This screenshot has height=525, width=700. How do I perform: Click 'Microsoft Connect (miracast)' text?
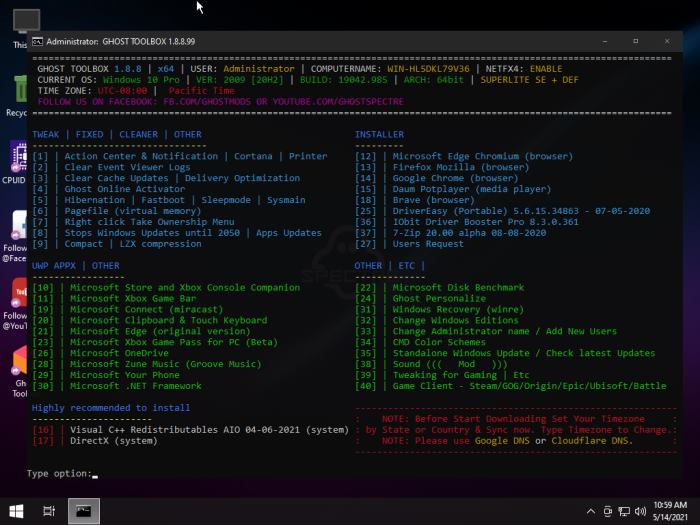146,309
